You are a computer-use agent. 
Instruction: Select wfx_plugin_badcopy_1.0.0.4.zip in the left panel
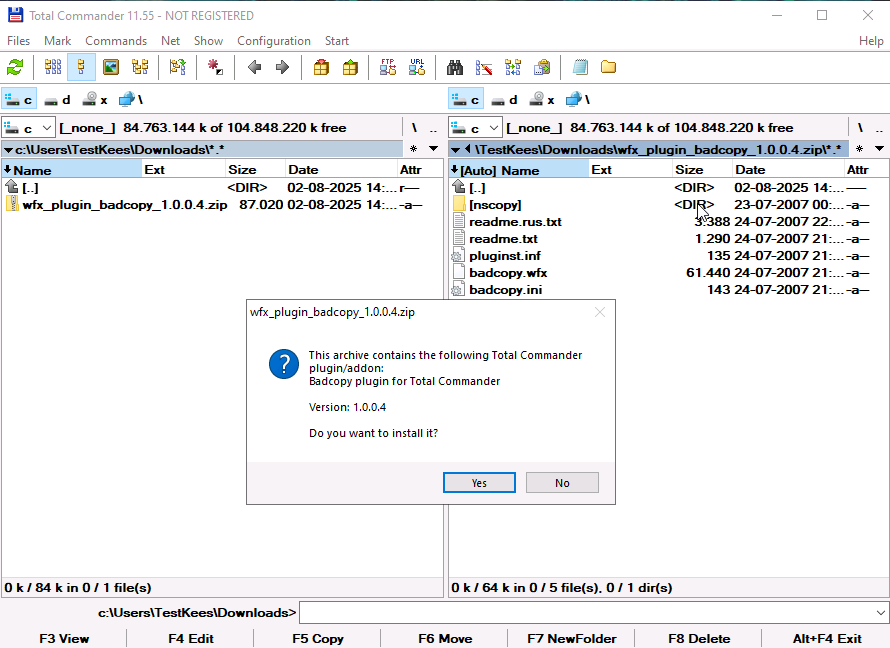tap(221, 205)
